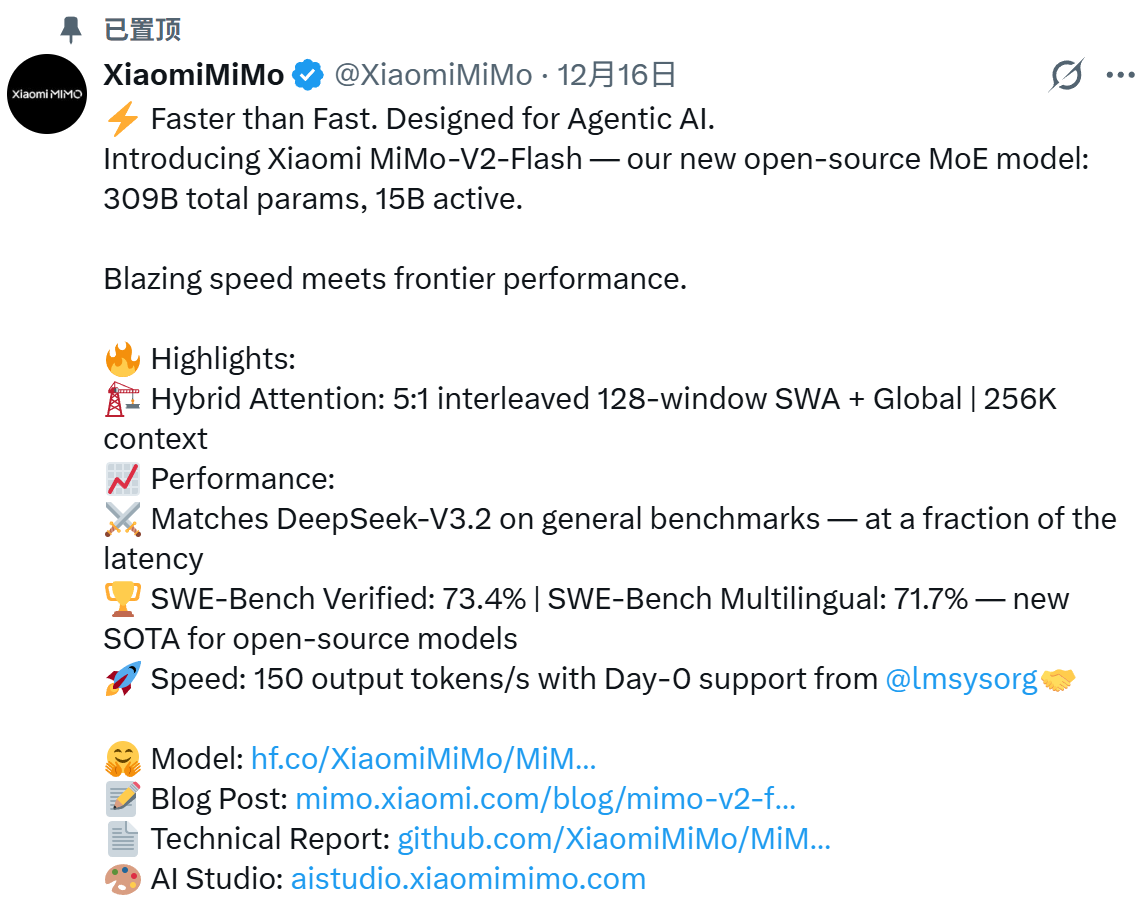The width and height of the screenshot is (1139, 899).
Task: Open the @lmsysorg mention
Action: (961, 679)
